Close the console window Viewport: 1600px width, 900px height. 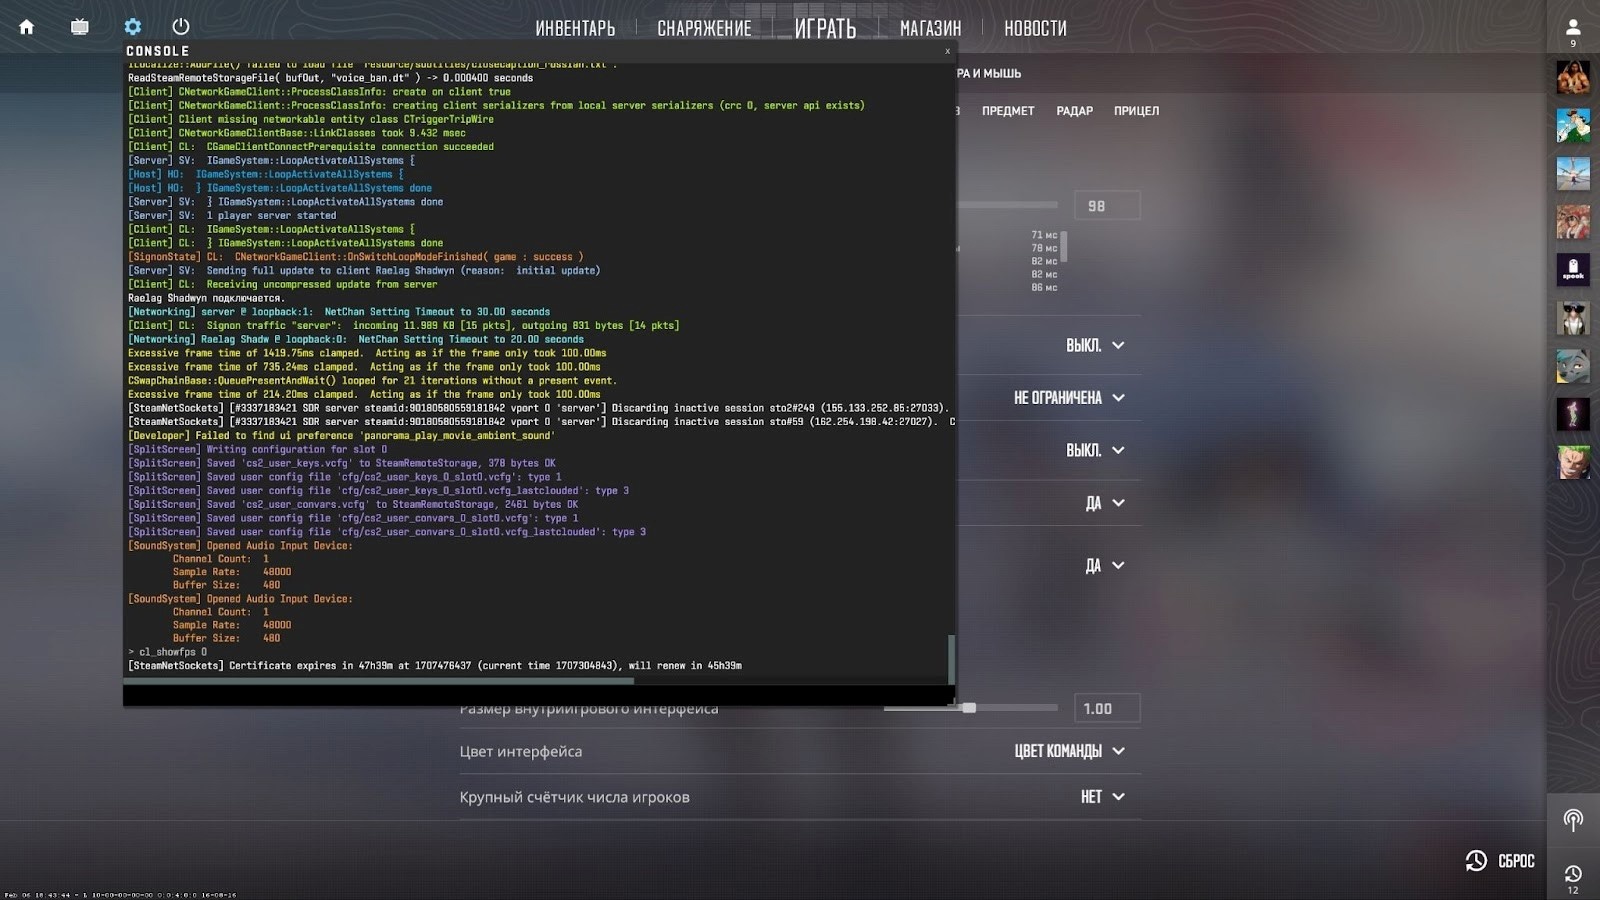(947, 51)
